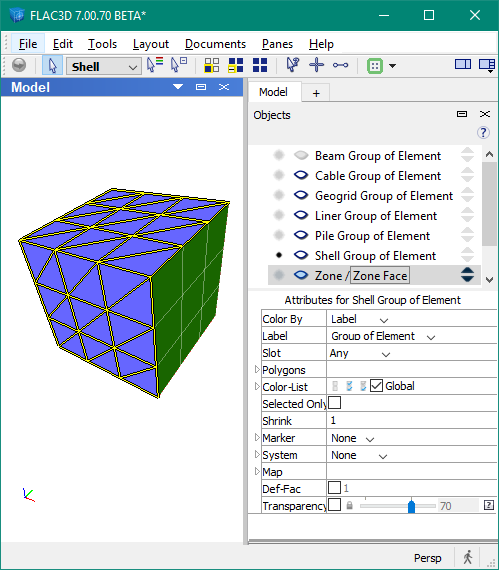The image size is (499, 570).
Task: Click the distance measure tool icon
Action: 340,65
